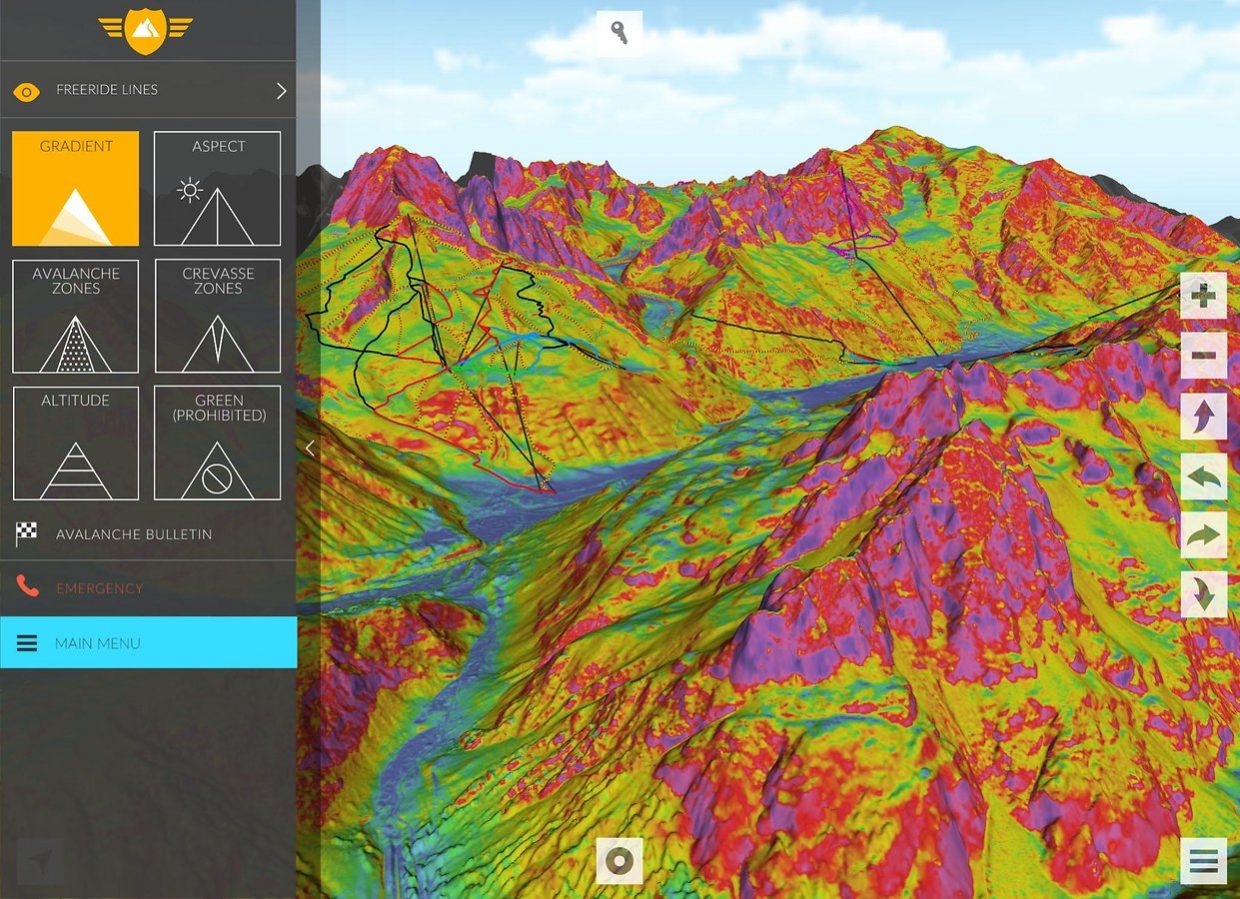Rotate the map right with curved arrow

[x=1203, y=536]
